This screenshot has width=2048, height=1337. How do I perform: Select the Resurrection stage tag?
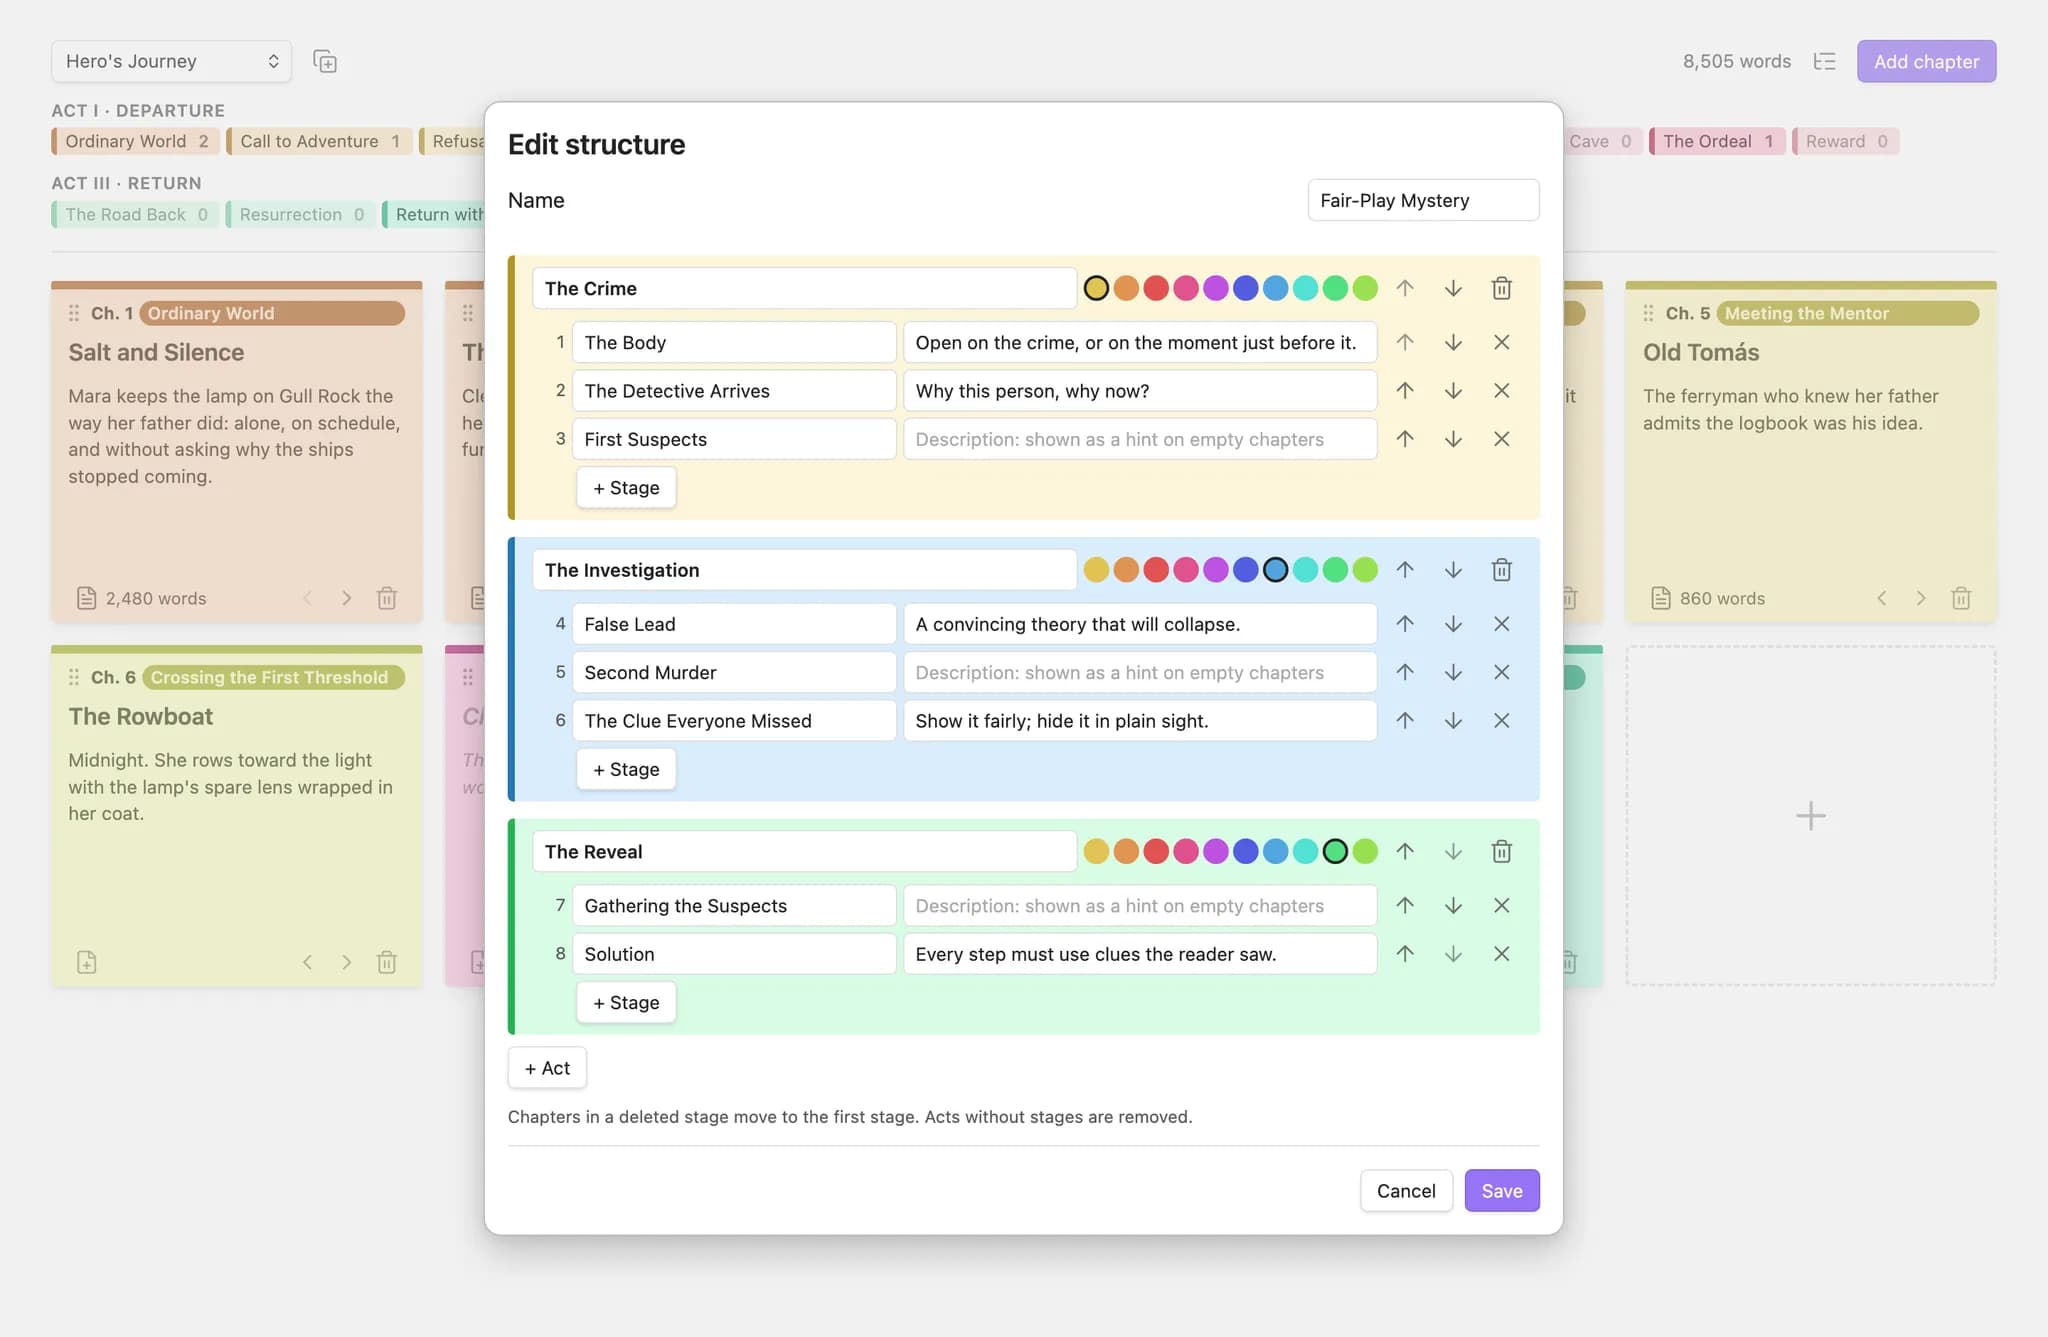(x=301, y=214)
